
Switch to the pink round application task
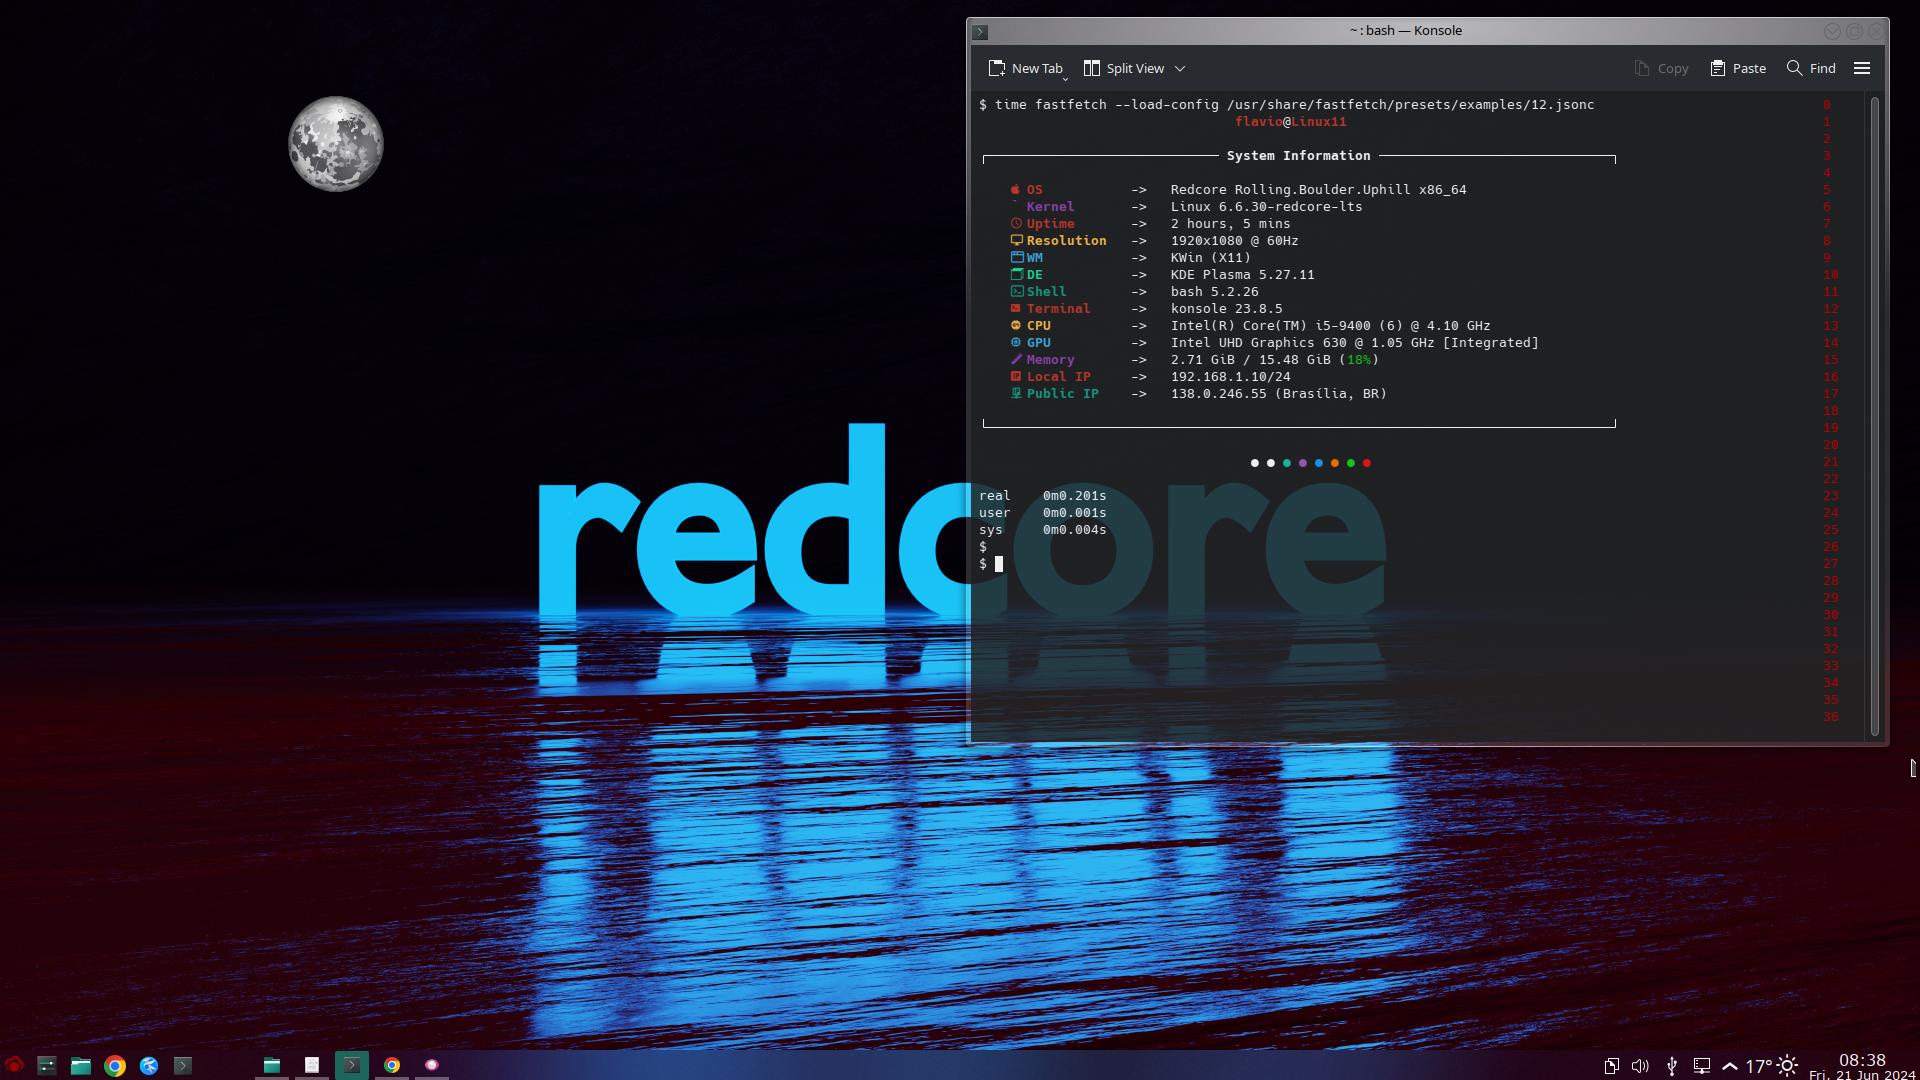point(432,1065)
